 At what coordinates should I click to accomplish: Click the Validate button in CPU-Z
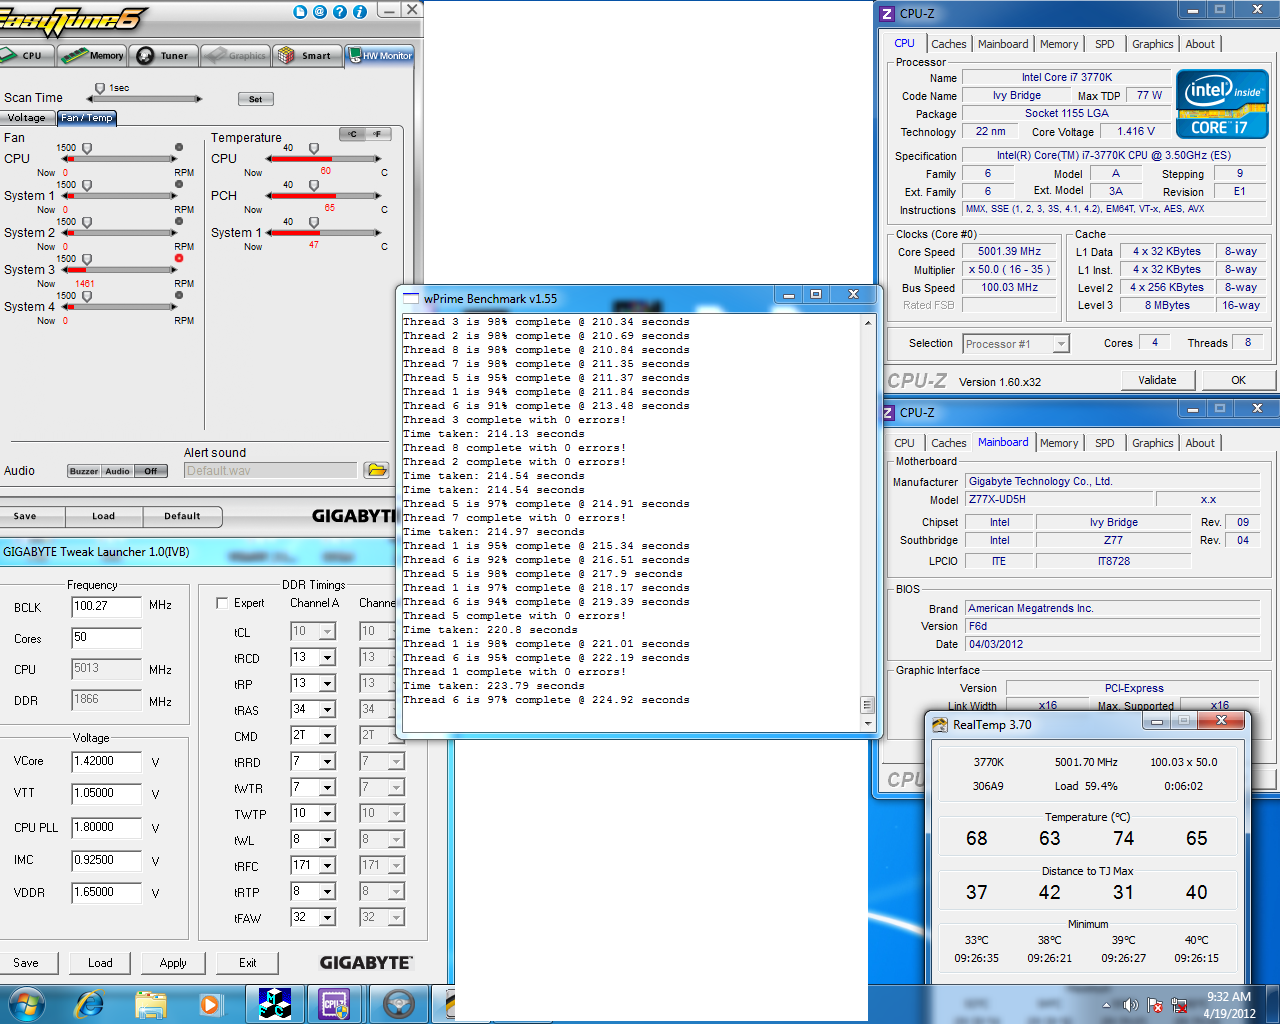tap(1157, 380)
